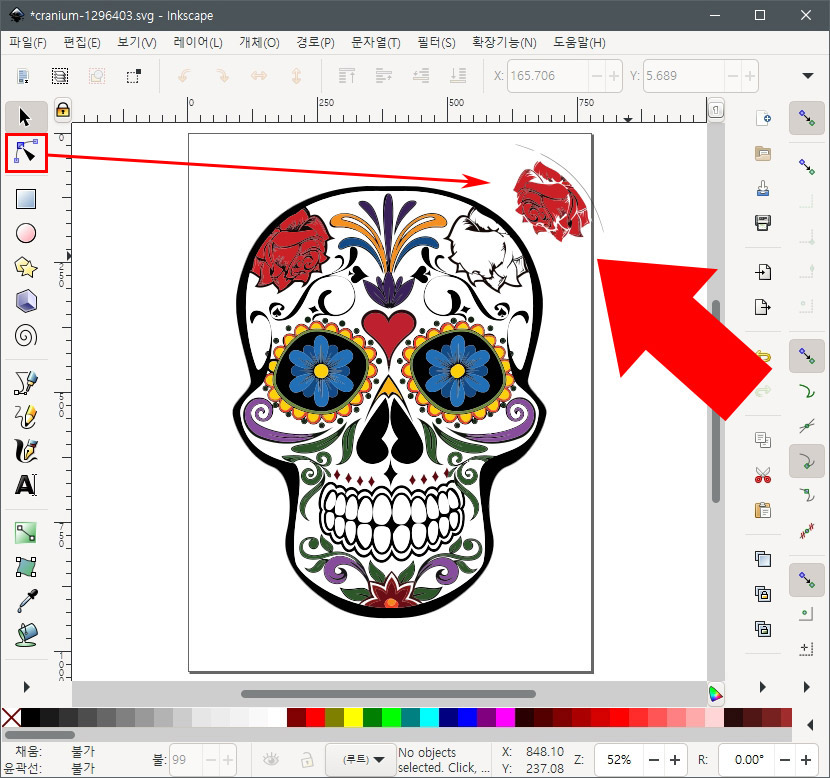Click the Duplicate icon
The width and height of the screenshot is (830, 778).
(x=763, y=559)
